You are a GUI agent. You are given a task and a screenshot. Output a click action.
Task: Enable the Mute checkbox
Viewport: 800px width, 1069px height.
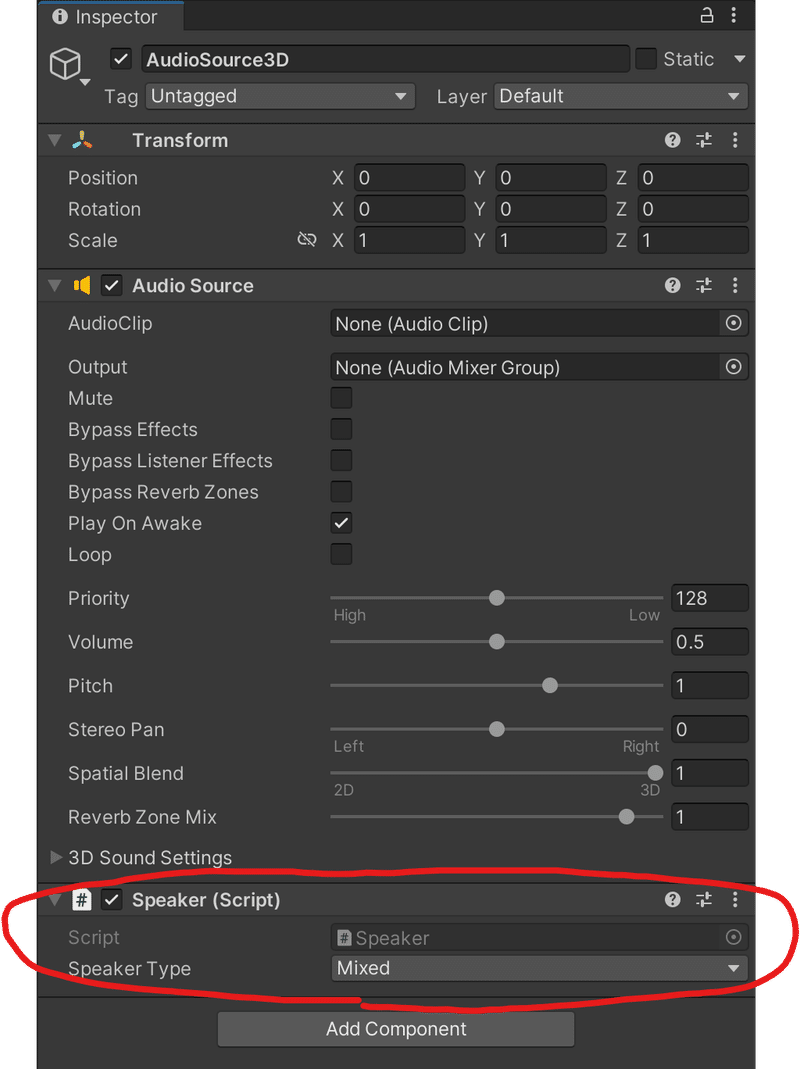pyautogui.click(x=341, y=398)
